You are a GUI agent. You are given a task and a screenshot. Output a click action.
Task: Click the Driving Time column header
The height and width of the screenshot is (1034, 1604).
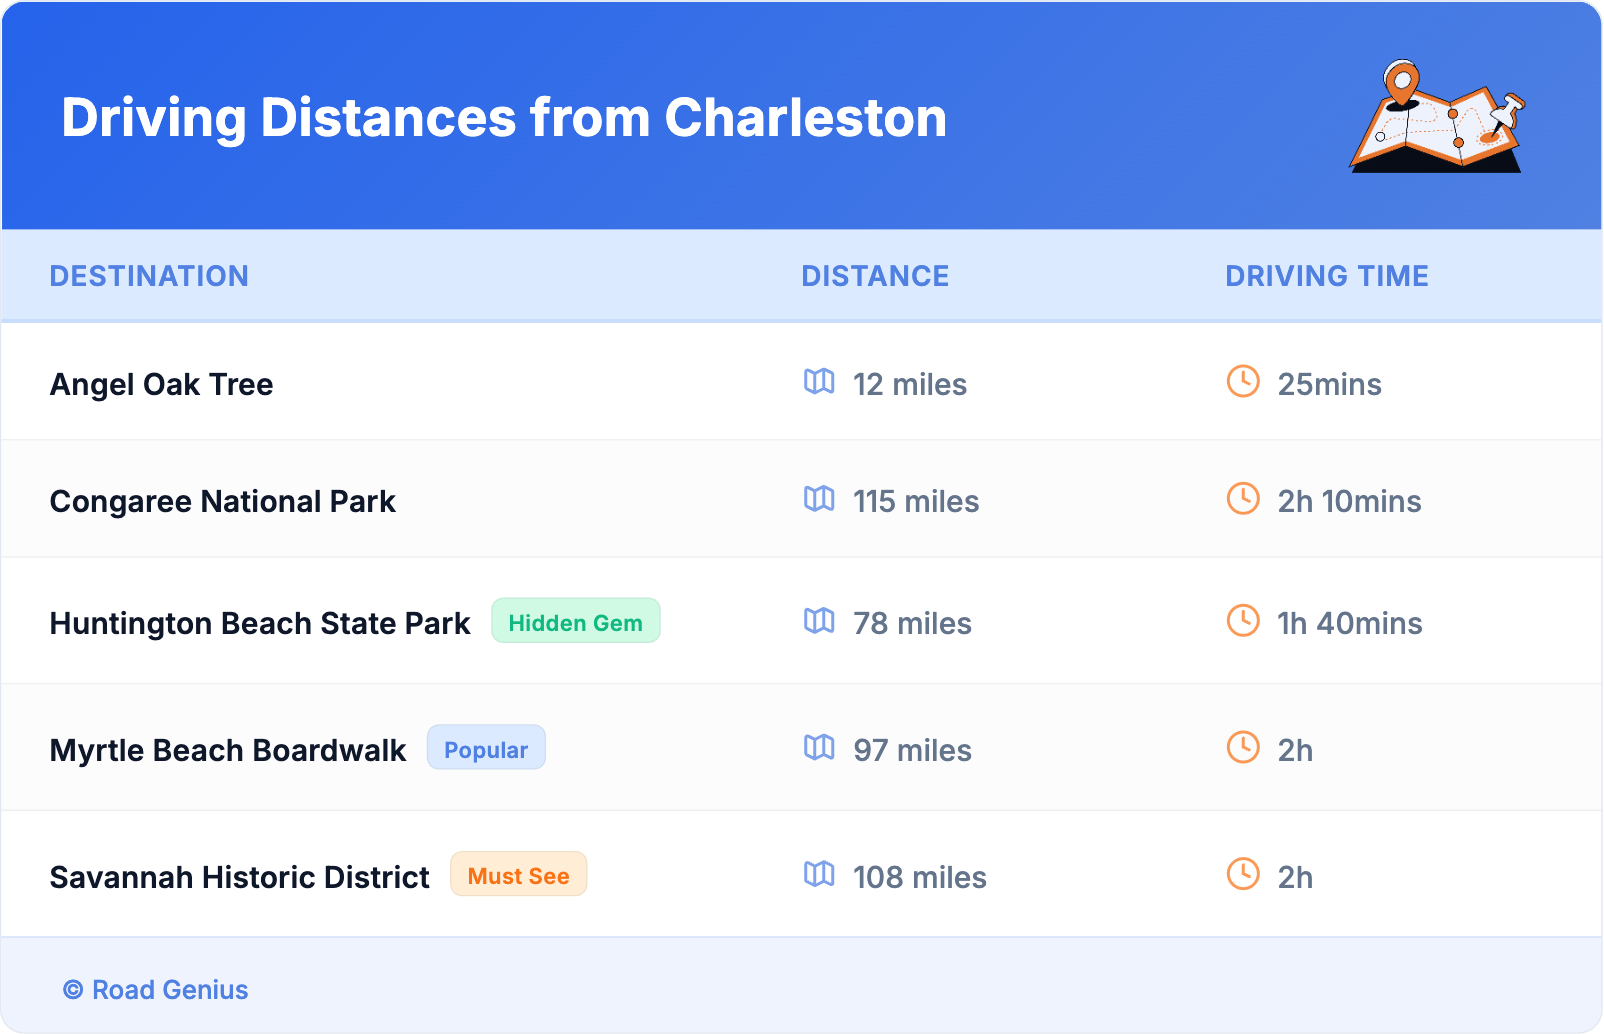tap(1327, 276)
